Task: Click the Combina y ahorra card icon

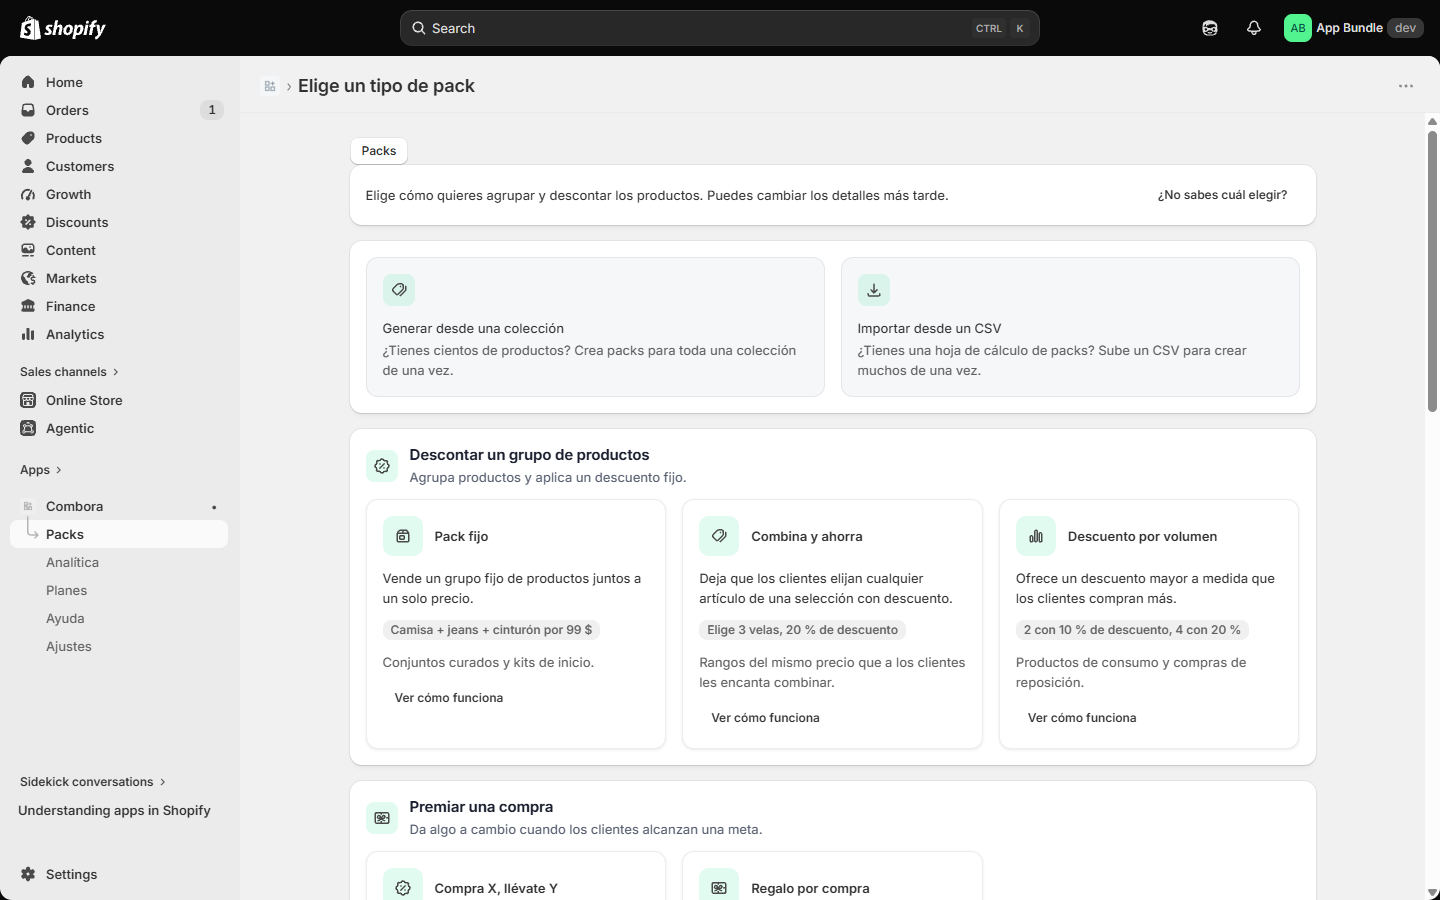Action: (x=719, y=536)
